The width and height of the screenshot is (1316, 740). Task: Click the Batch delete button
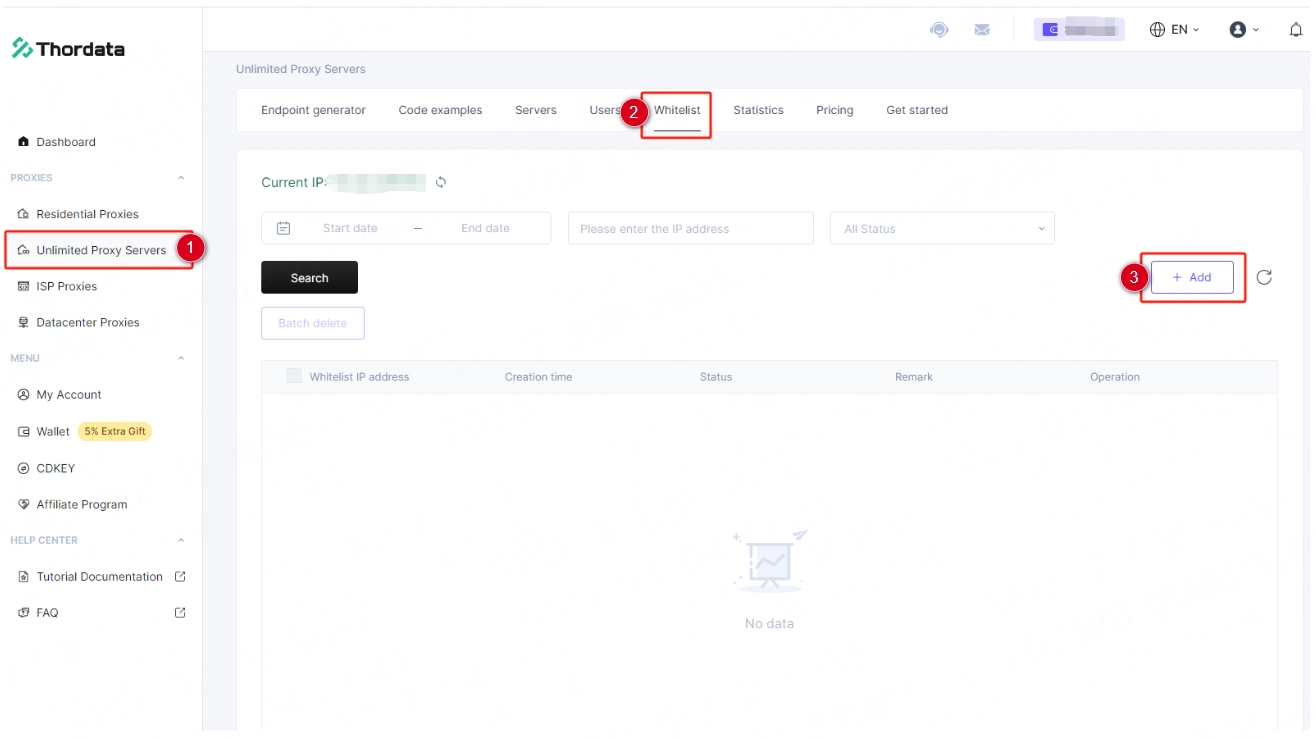click(x=313, y=323)
